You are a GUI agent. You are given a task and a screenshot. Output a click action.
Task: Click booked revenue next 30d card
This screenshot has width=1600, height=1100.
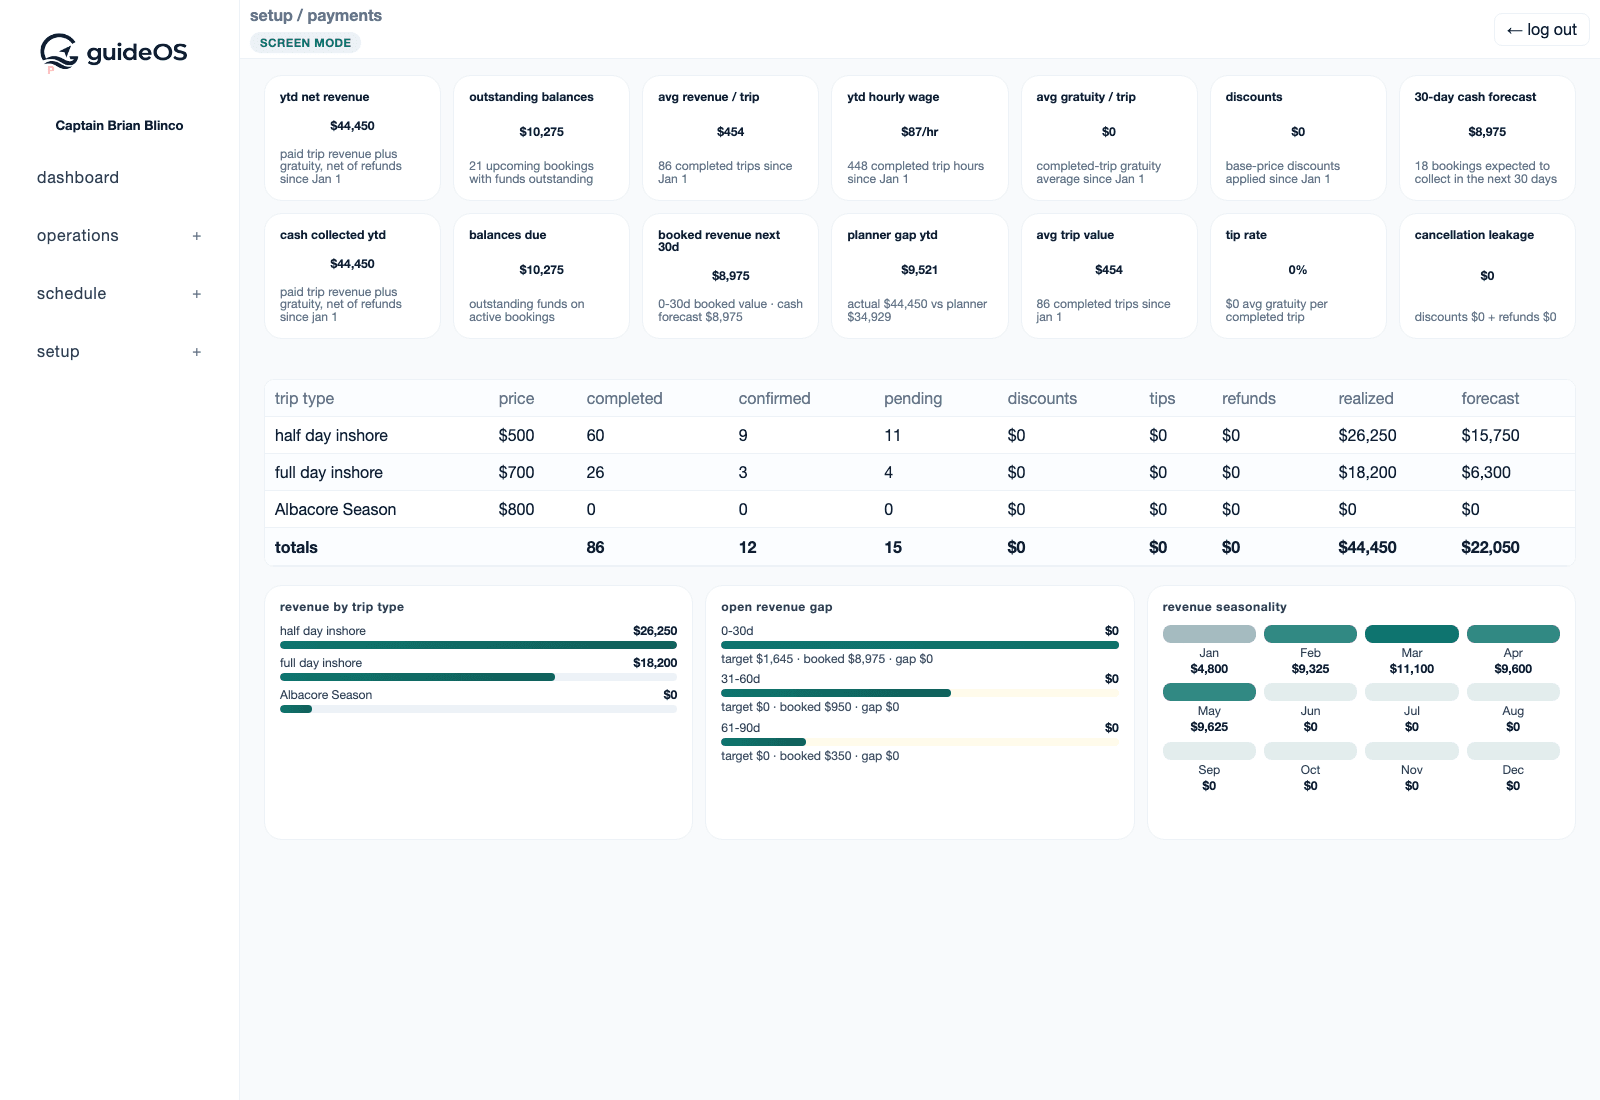coord(730,276)
